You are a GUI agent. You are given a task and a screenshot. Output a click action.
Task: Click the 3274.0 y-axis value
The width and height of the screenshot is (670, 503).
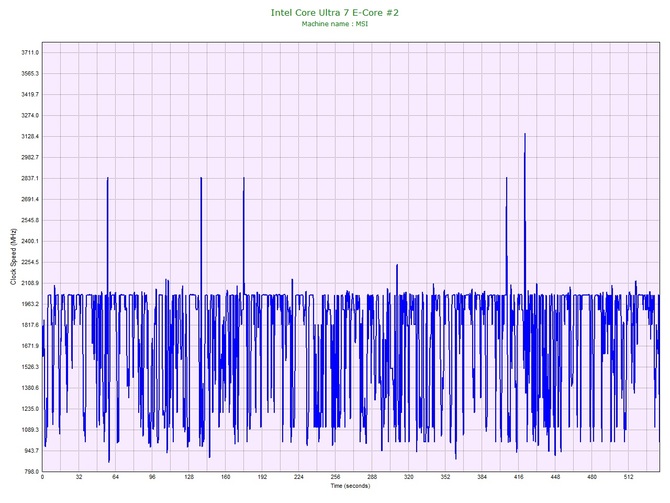click(30, 115)
